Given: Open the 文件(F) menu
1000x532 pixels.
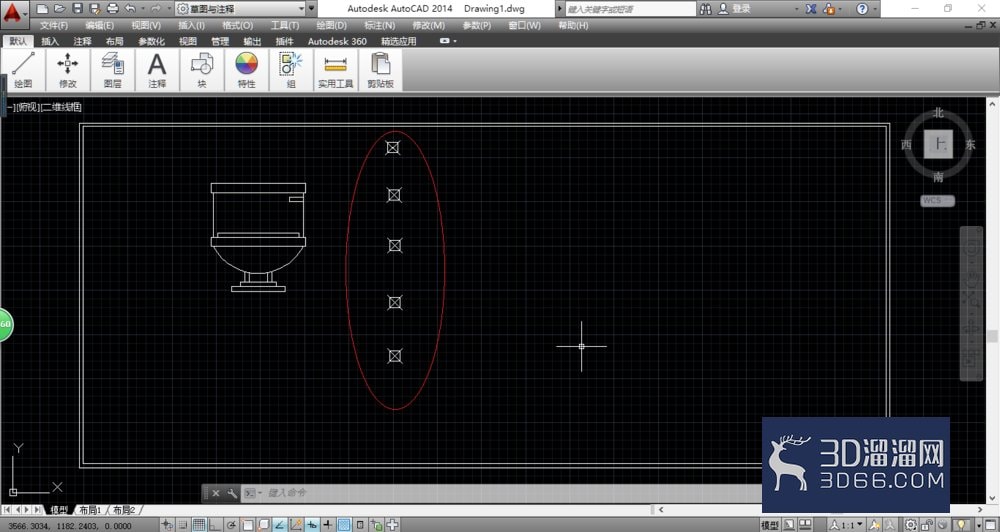Looking at the screenshot, I should point(54,26).
